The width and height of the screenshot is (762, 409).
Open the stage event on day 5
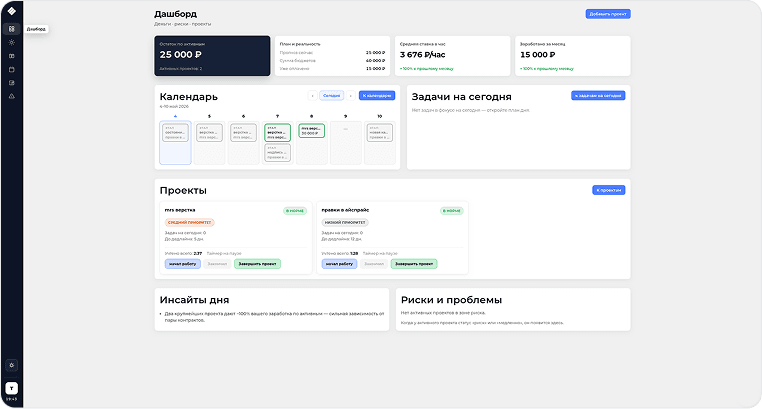click(x=209, y=133)
